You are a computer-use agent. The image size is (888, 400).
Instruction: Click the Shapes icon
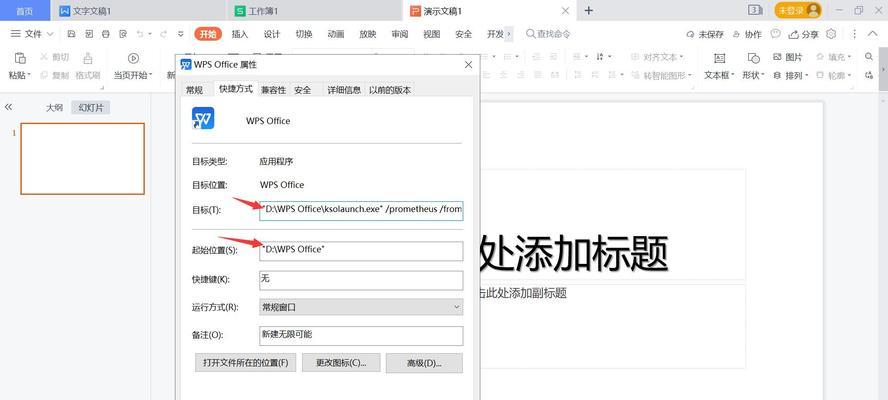(753, 58)
